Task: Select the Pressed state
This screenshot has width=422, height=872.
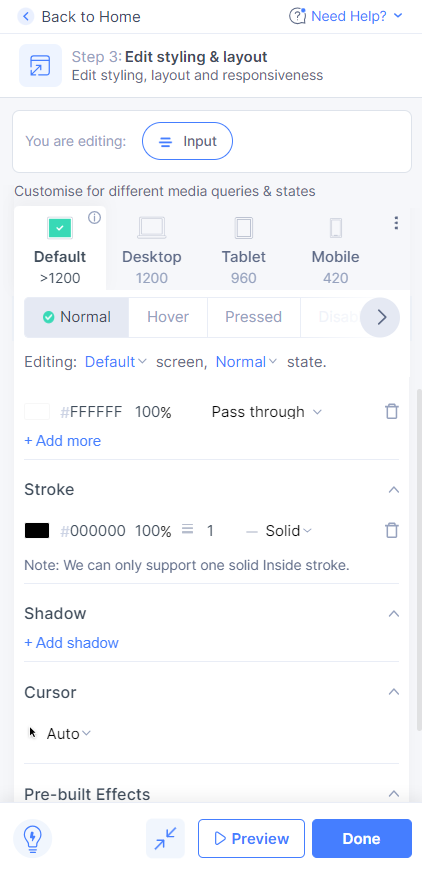Action: 254,317
